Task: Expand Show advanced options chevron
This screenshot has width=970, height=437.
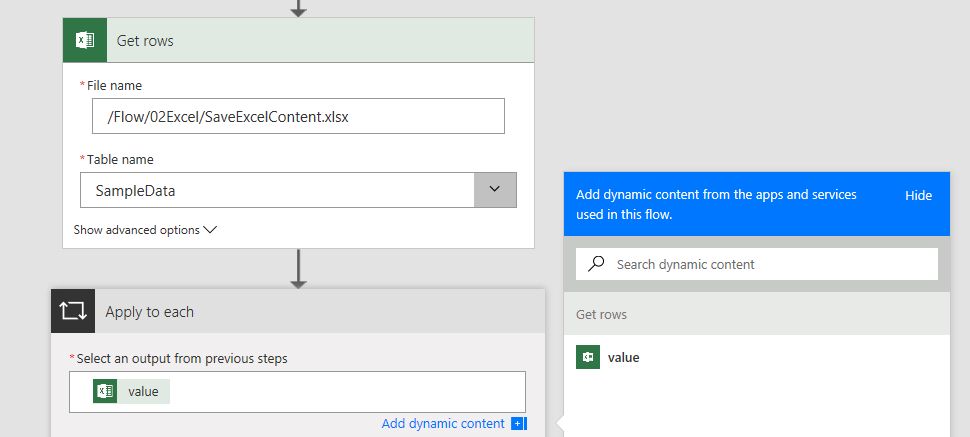Action: (x=210, y=230)
